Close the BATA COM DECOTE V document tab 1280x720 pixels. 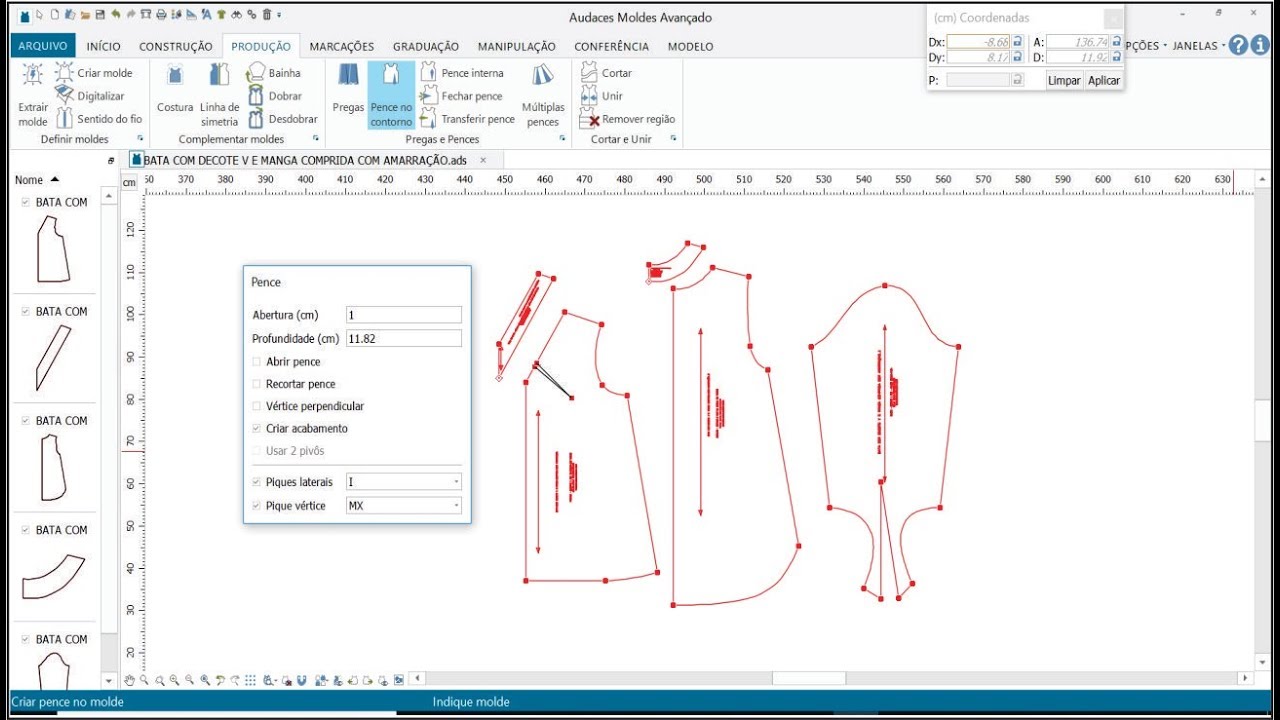483,160
